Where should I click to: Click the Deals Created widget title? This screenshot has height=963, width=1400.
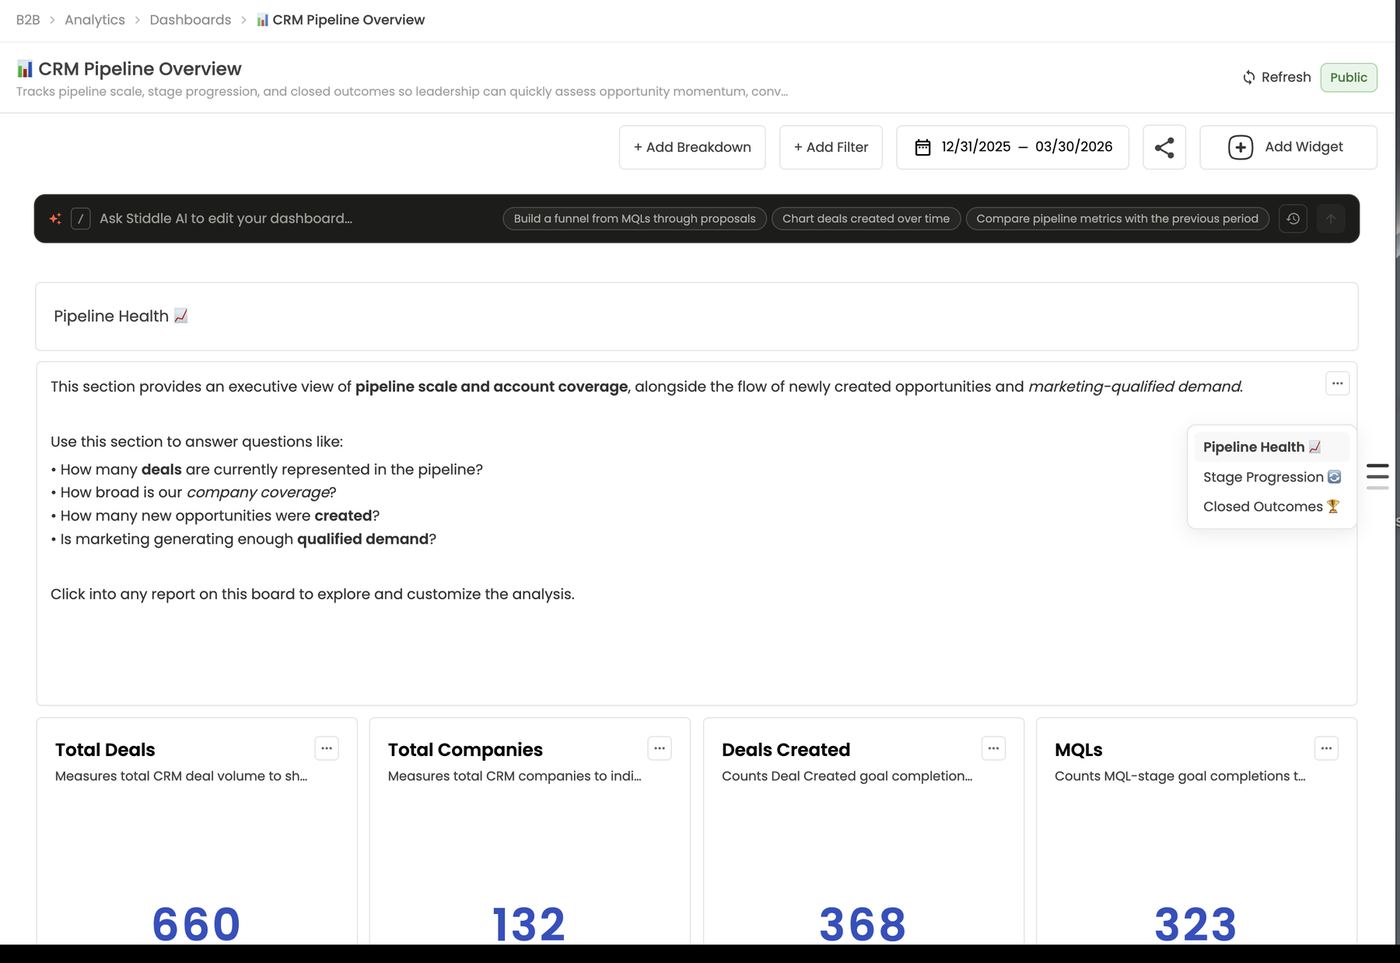pos(786,750)
